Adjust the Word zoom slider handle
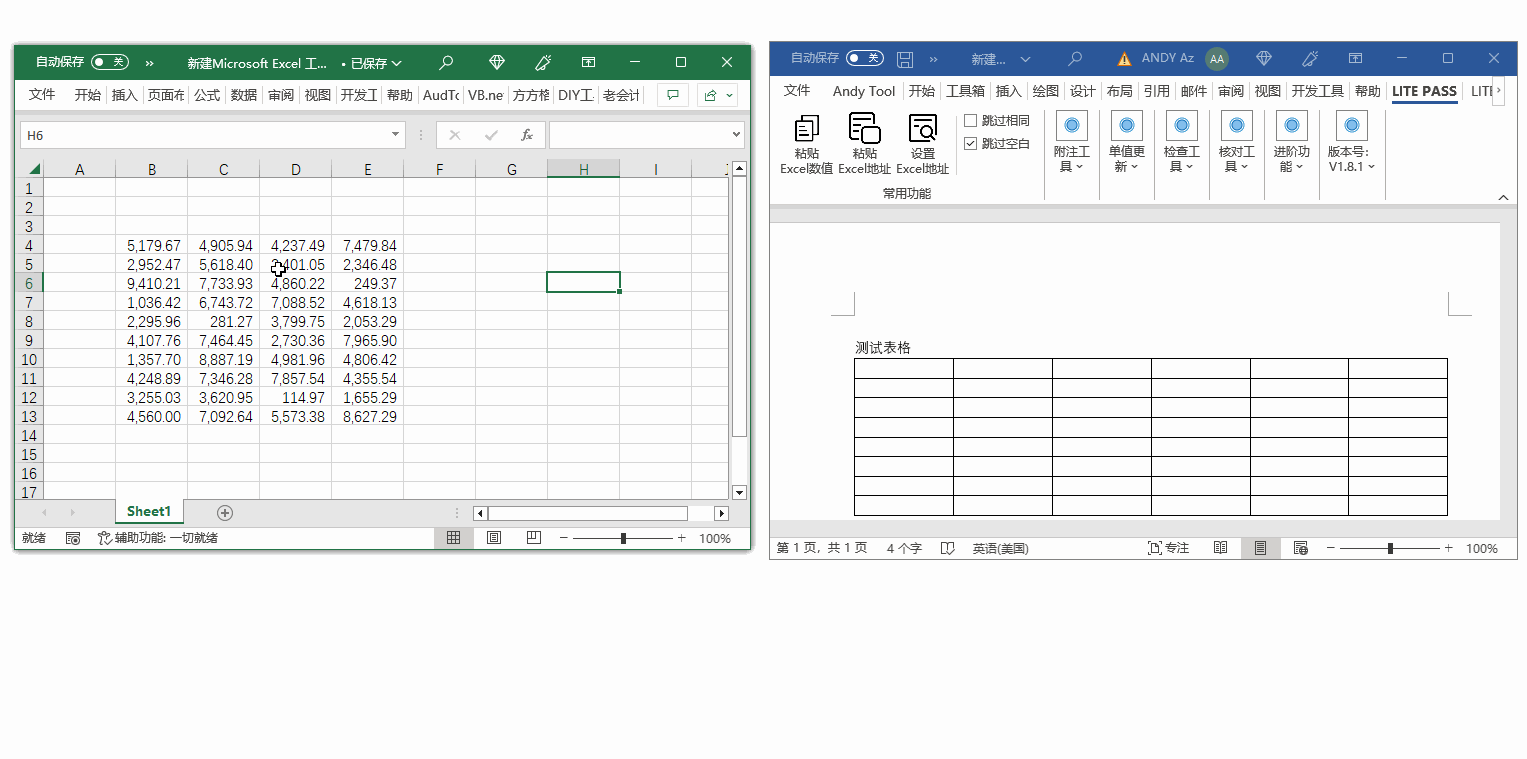 [1390, 548]
